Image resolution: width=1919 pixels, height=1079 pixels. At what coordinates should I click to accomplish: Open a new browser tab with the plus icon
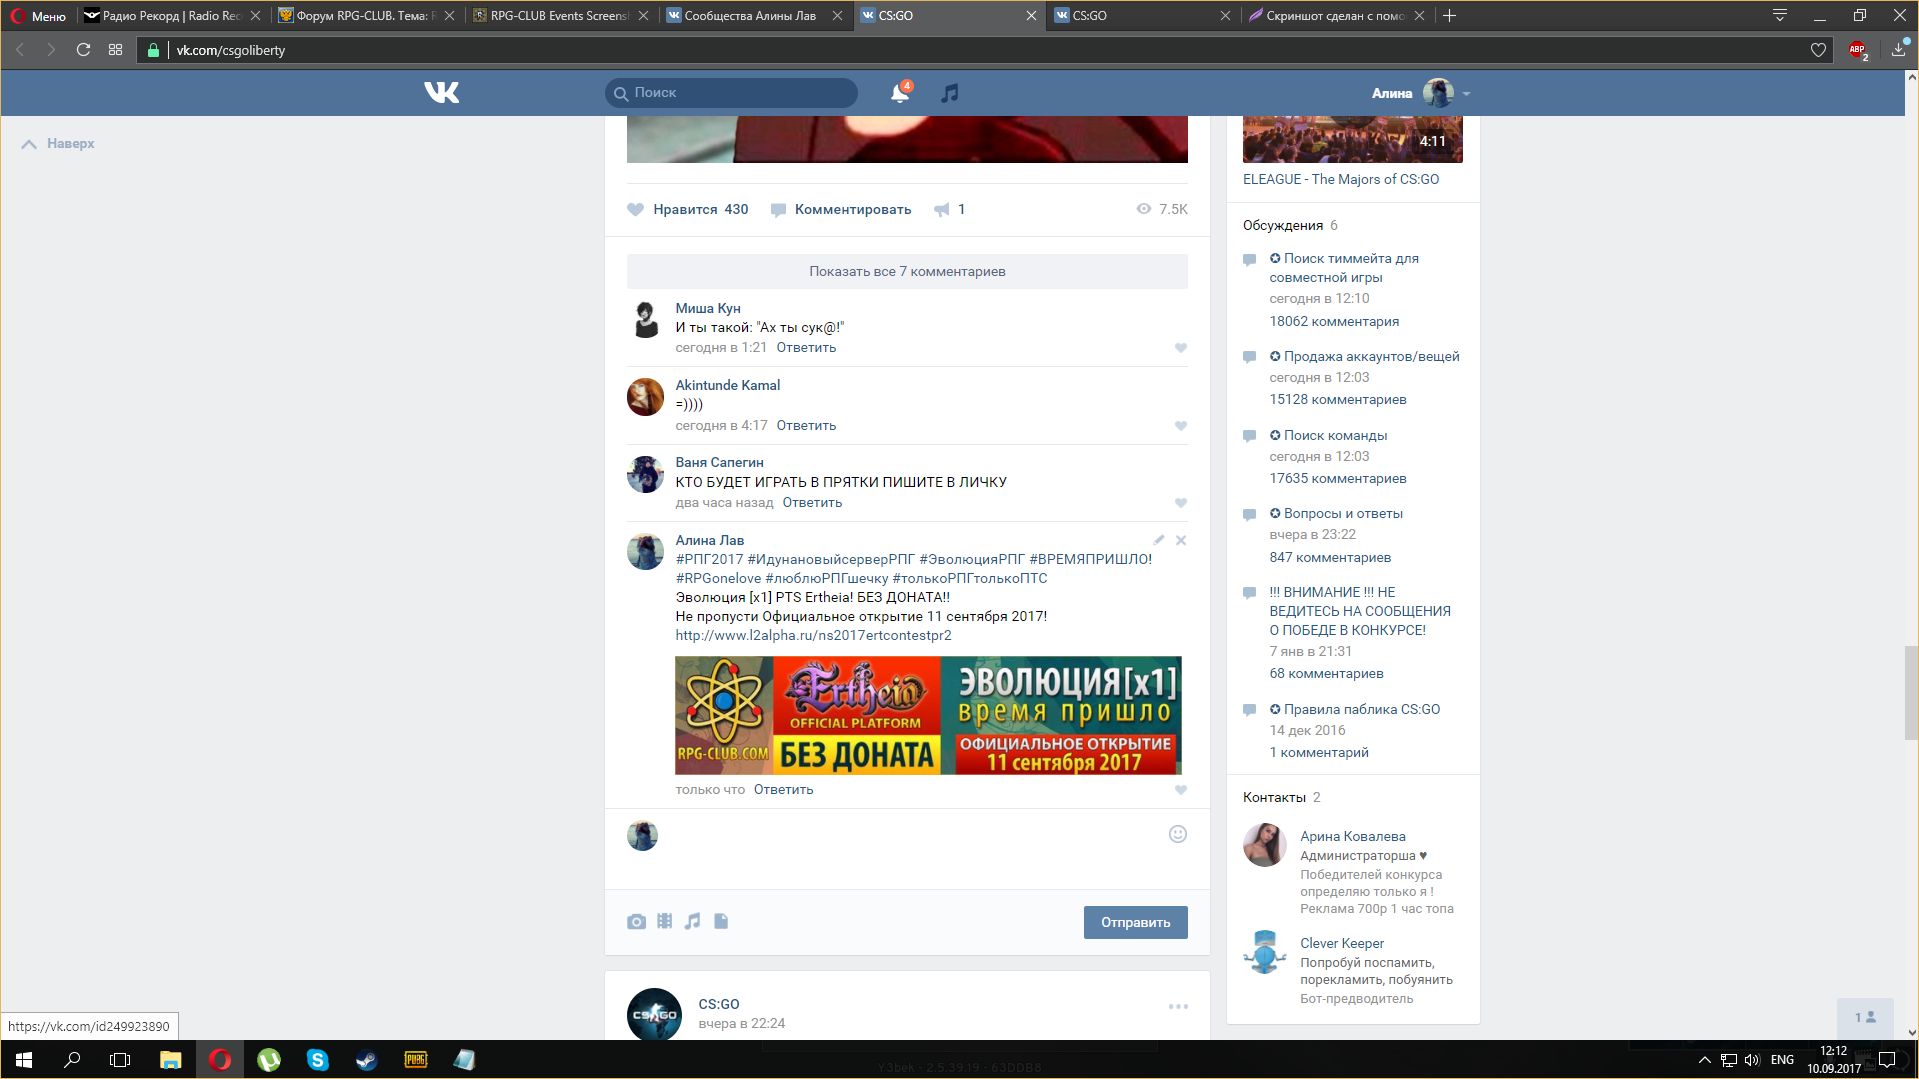[x=1449, y=15]
